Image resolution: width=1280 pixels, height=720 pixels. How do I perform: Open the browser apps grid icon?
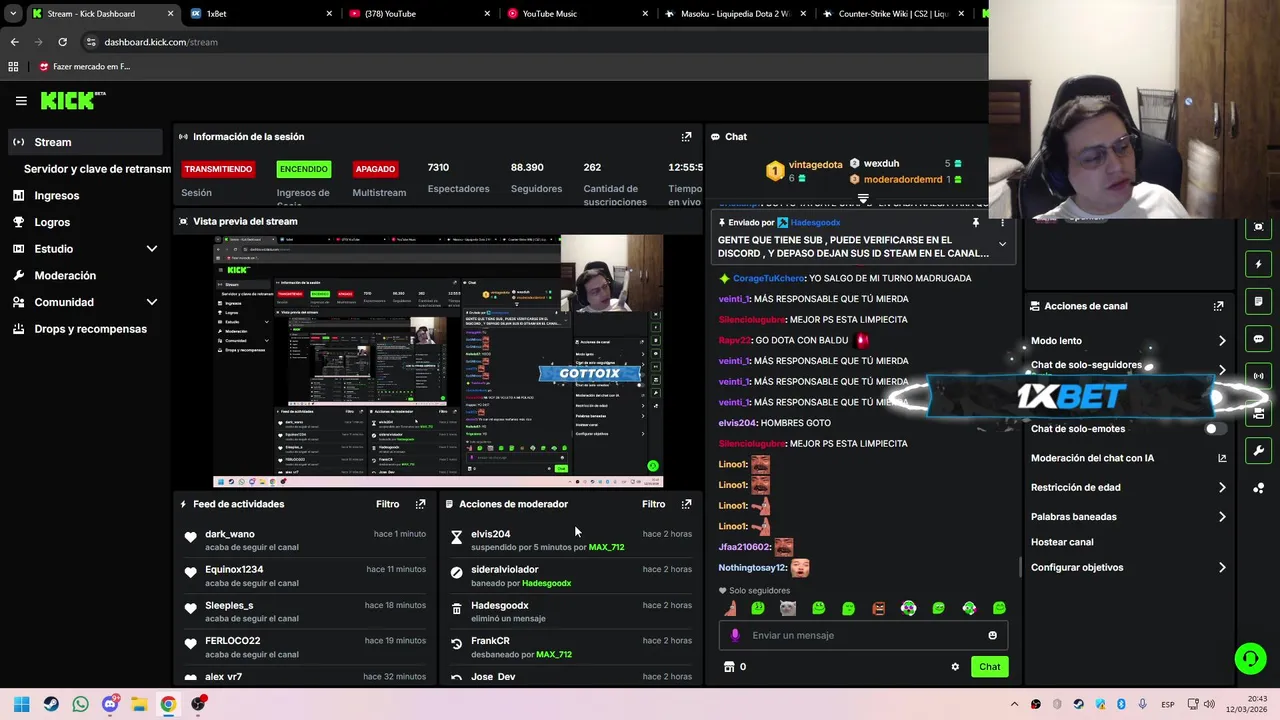pyautogui.click(x=13, y=67)
